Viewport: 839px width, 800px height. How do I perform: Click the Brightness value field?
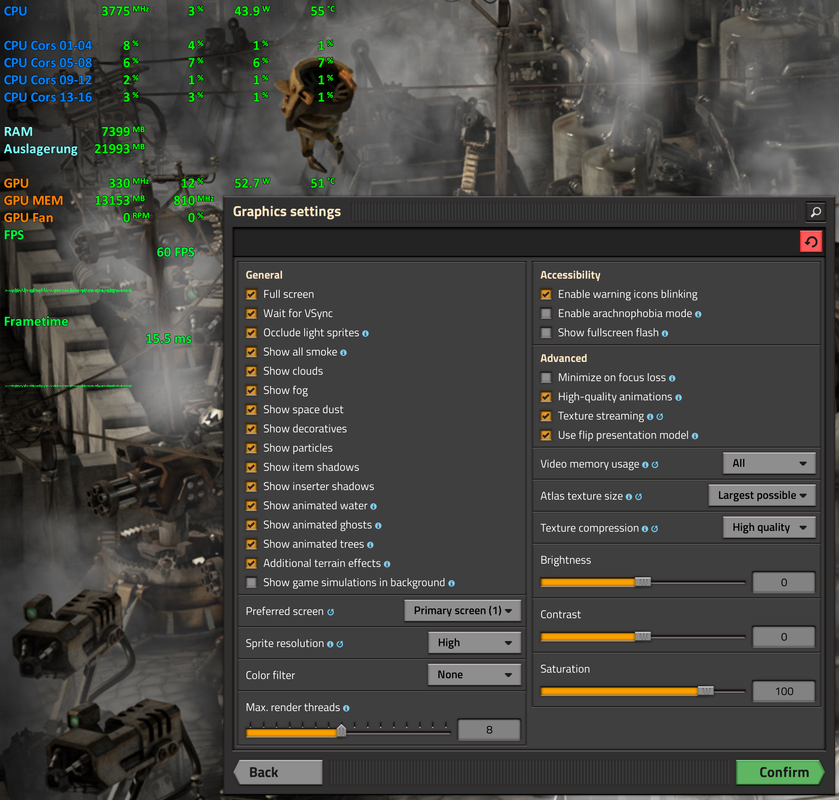coord(783,583)
